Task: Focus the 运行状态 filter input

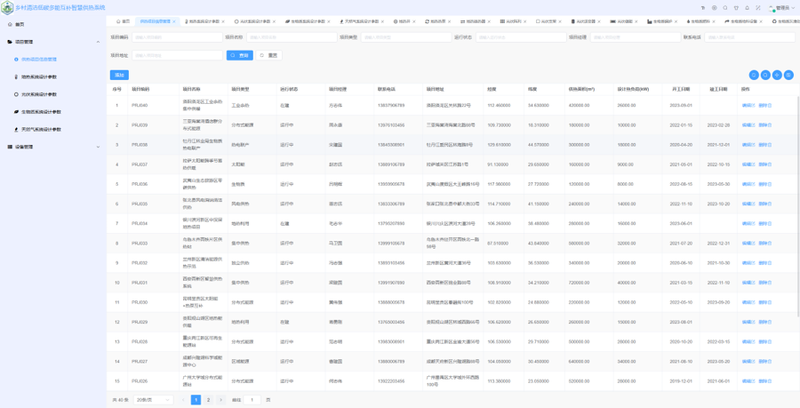Action: tap(521, 37)
